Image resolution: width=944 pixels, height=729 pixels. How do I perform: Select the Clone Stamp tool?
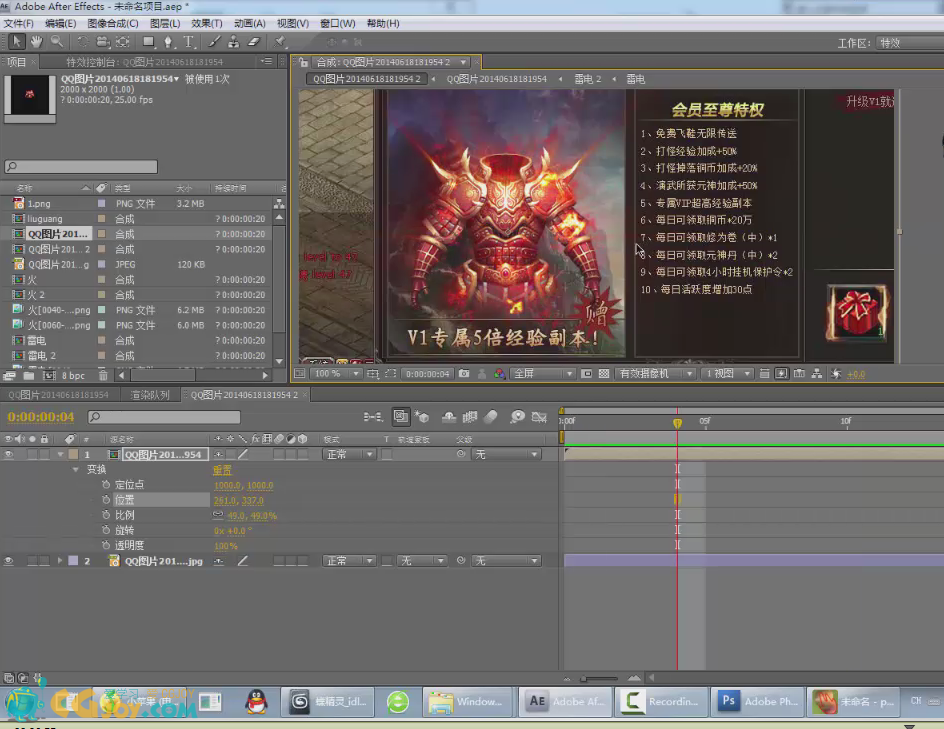click(234, 42)
